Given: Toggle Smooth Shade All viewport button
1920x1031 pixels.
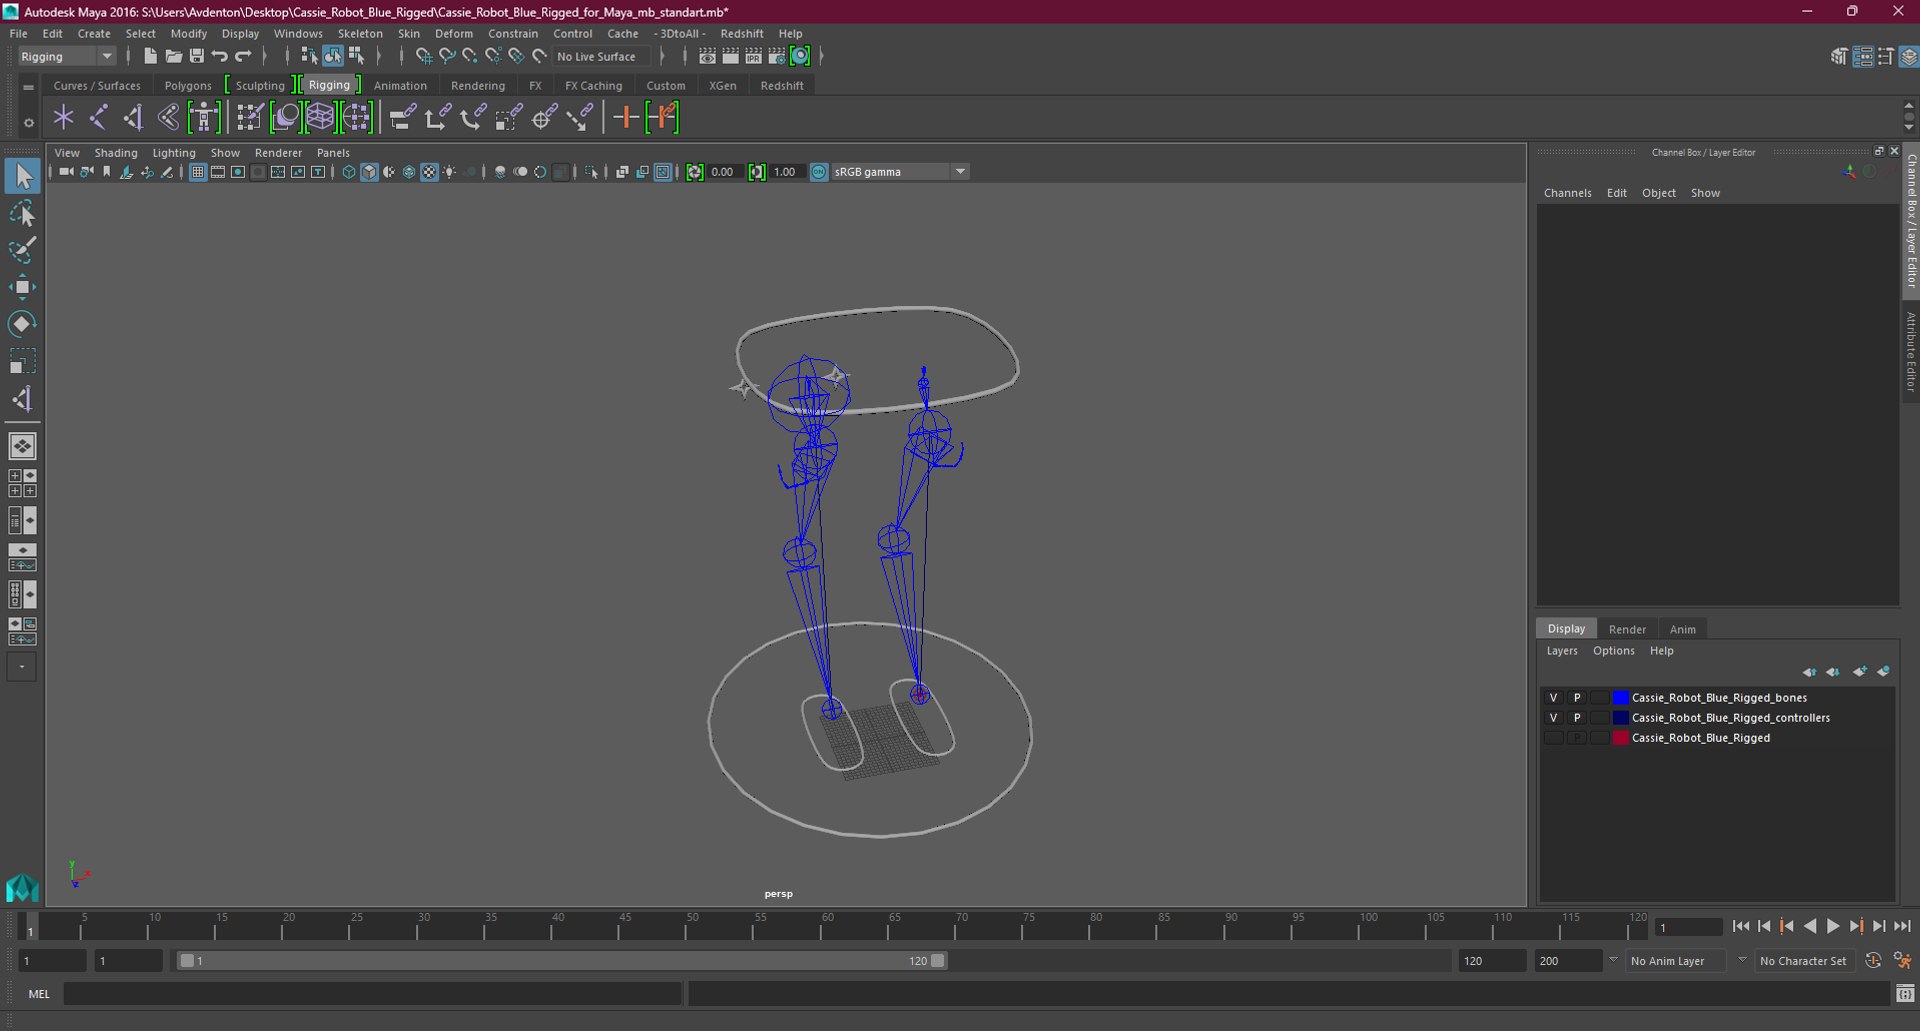Looking at the screenshot, I should [369, 172].
